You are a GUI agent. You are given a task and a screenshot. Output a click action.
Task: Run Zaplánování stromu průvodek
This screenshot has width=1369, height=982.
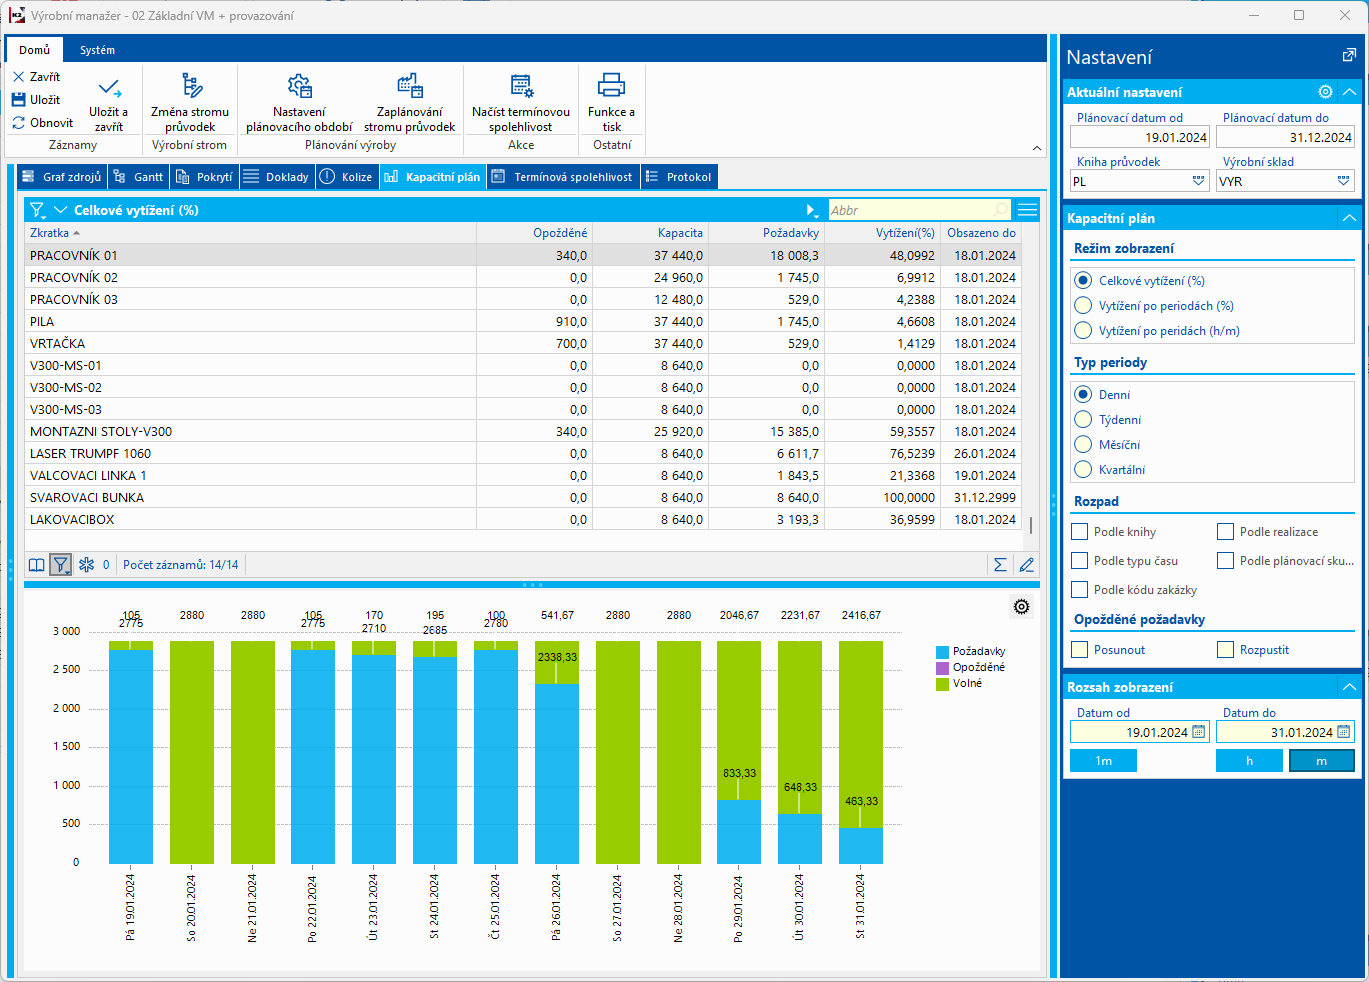click(x=409, y=86)
